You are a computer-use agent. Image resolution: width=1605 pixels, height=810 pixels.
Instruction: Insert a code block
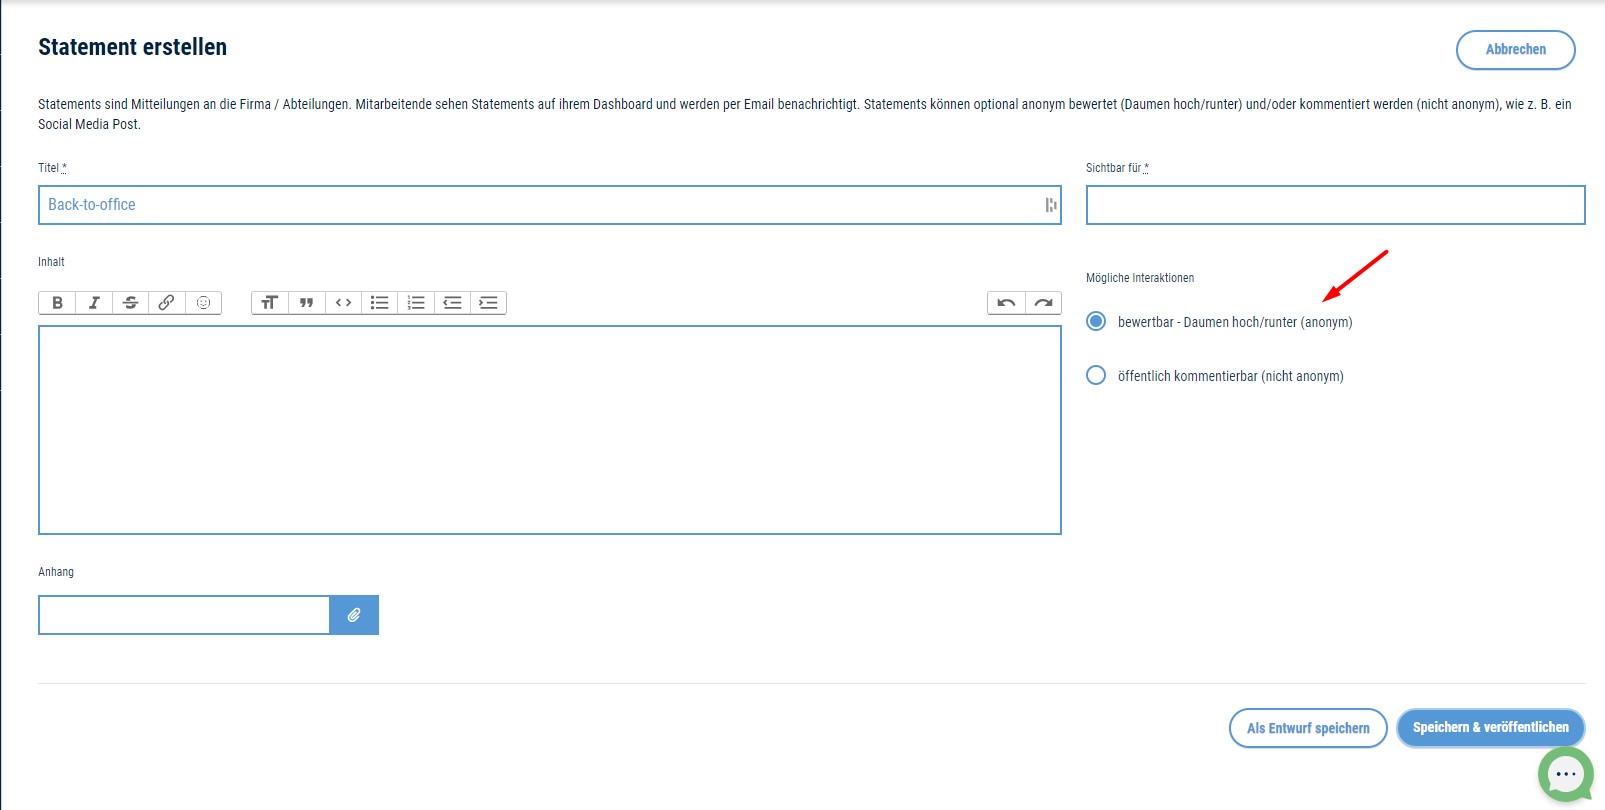click(x=343, y=303)
